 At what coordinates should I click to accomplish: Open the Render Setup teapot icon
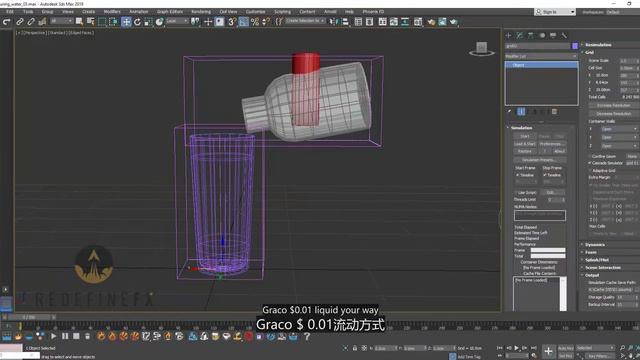431,22
